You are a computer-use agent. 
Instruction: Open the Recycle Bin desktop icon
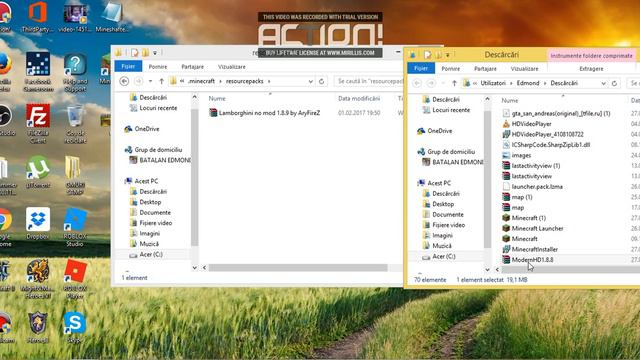[75, 124]
